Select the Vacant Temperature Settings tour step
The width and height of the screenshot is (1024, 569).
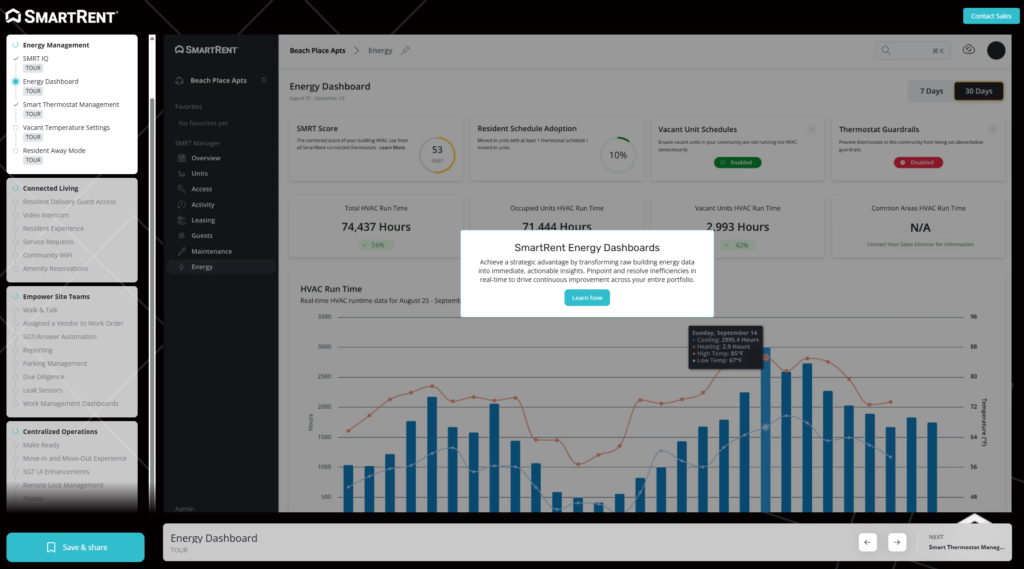click(x=66, y=128)
